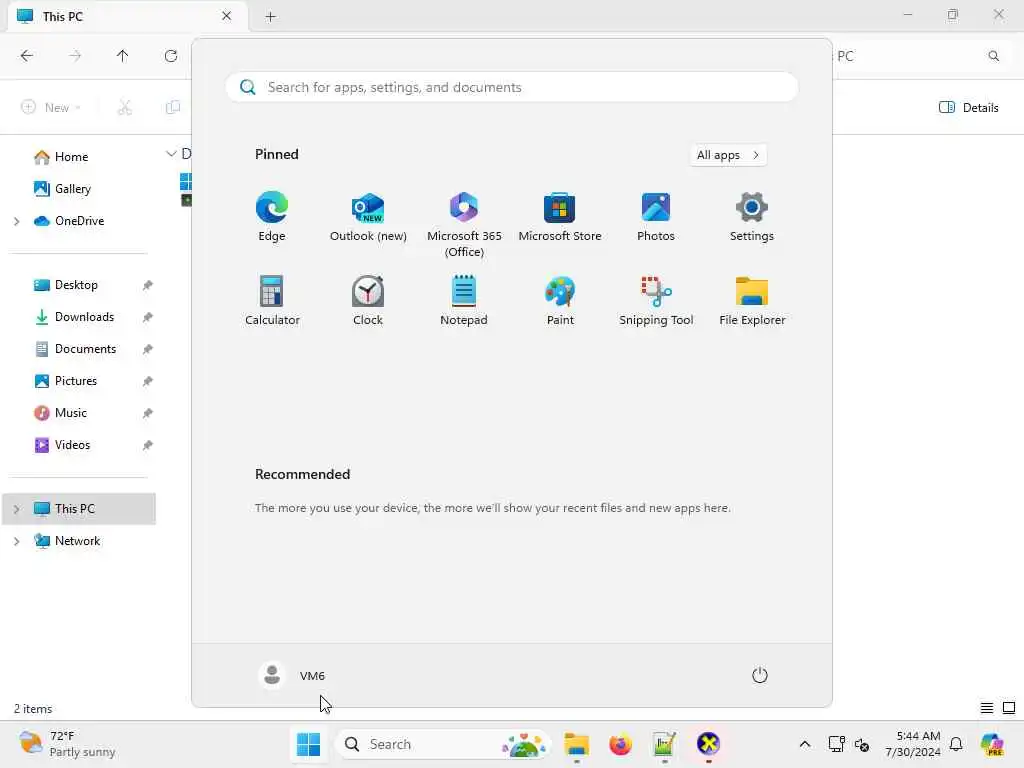
Task: Focus the Start menu search field
Action: coord(512,87)
